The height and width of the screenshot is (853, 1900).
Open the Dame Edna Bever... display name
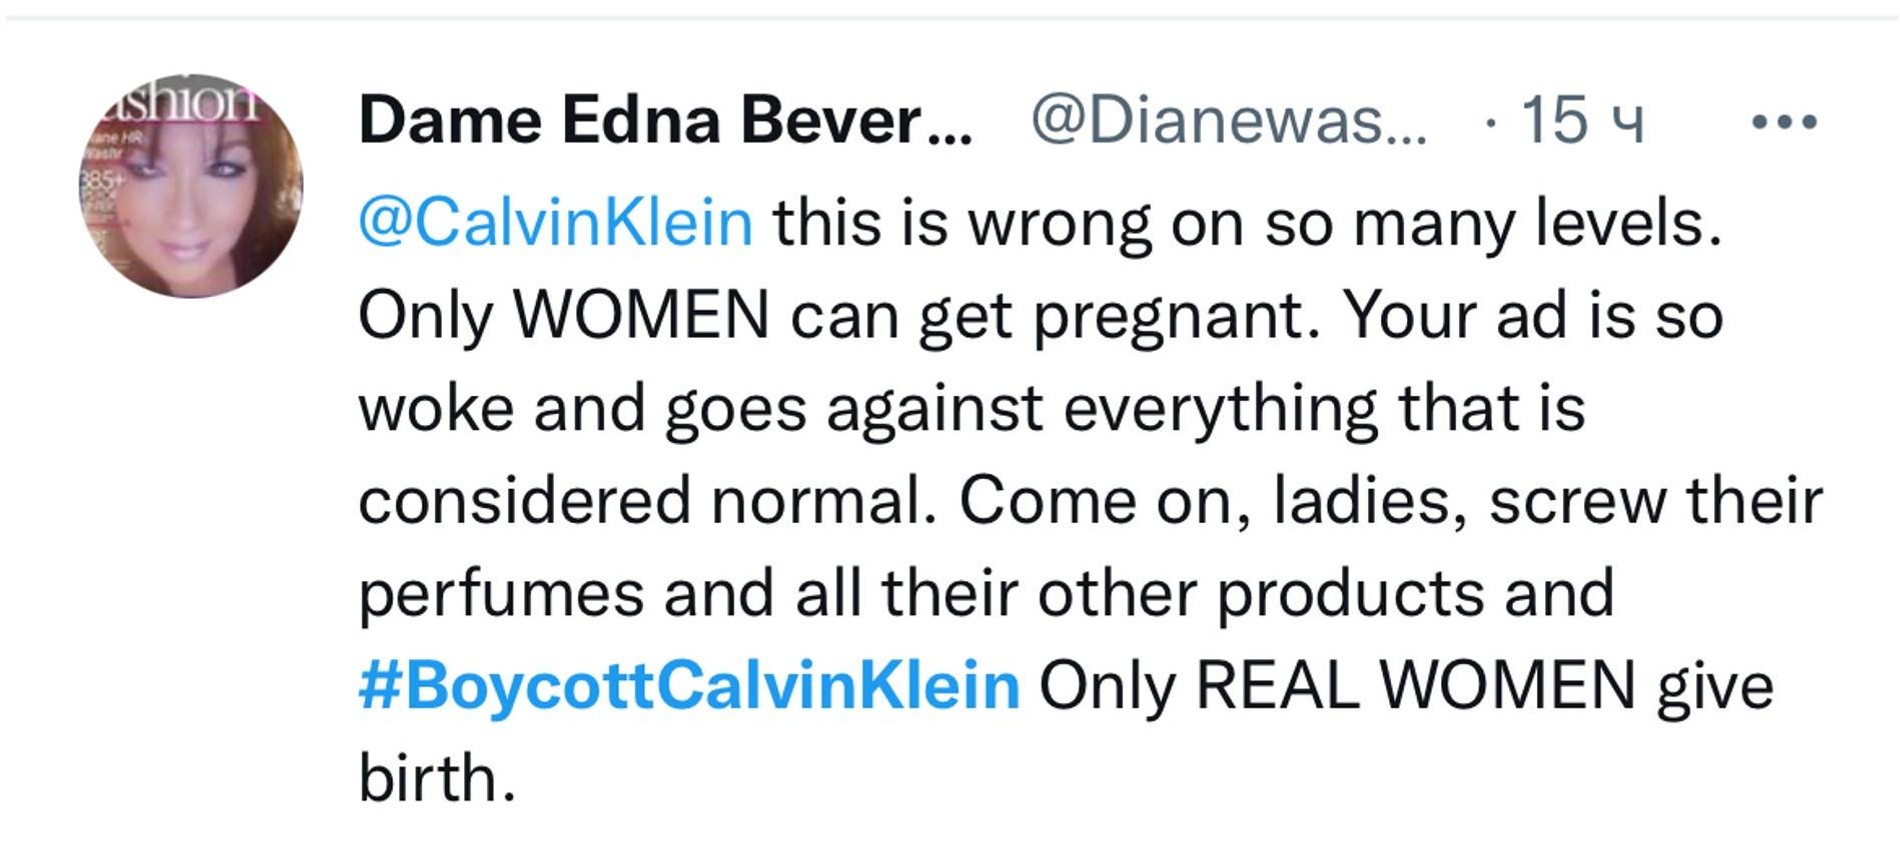pyautogui.click(x=664, y=121)
